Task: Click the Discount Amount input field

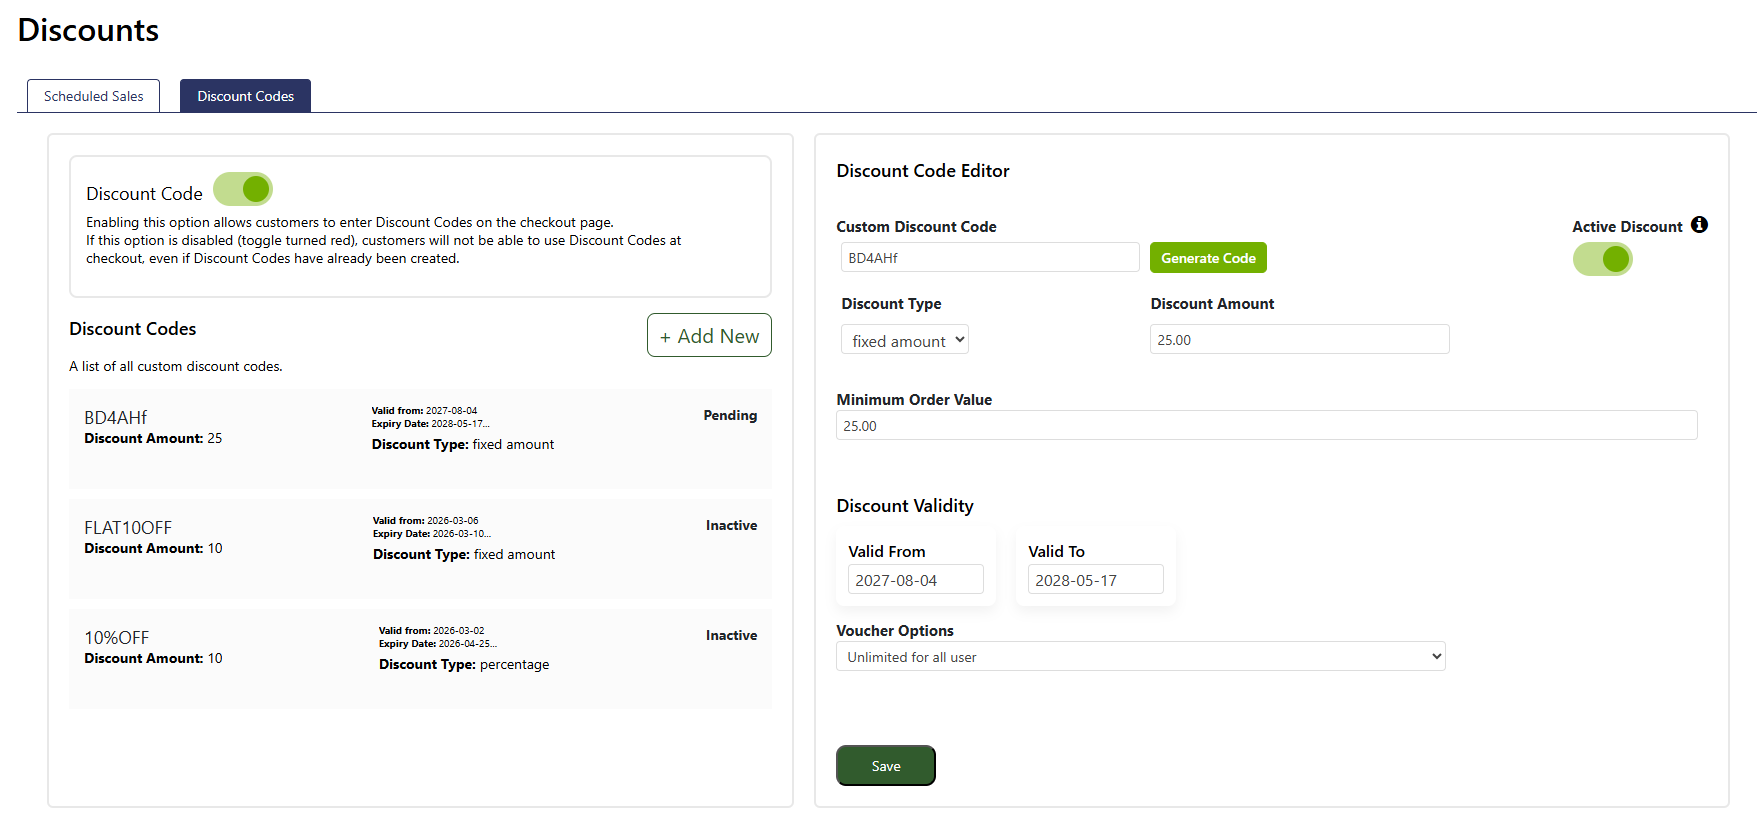Action: 1300,339
